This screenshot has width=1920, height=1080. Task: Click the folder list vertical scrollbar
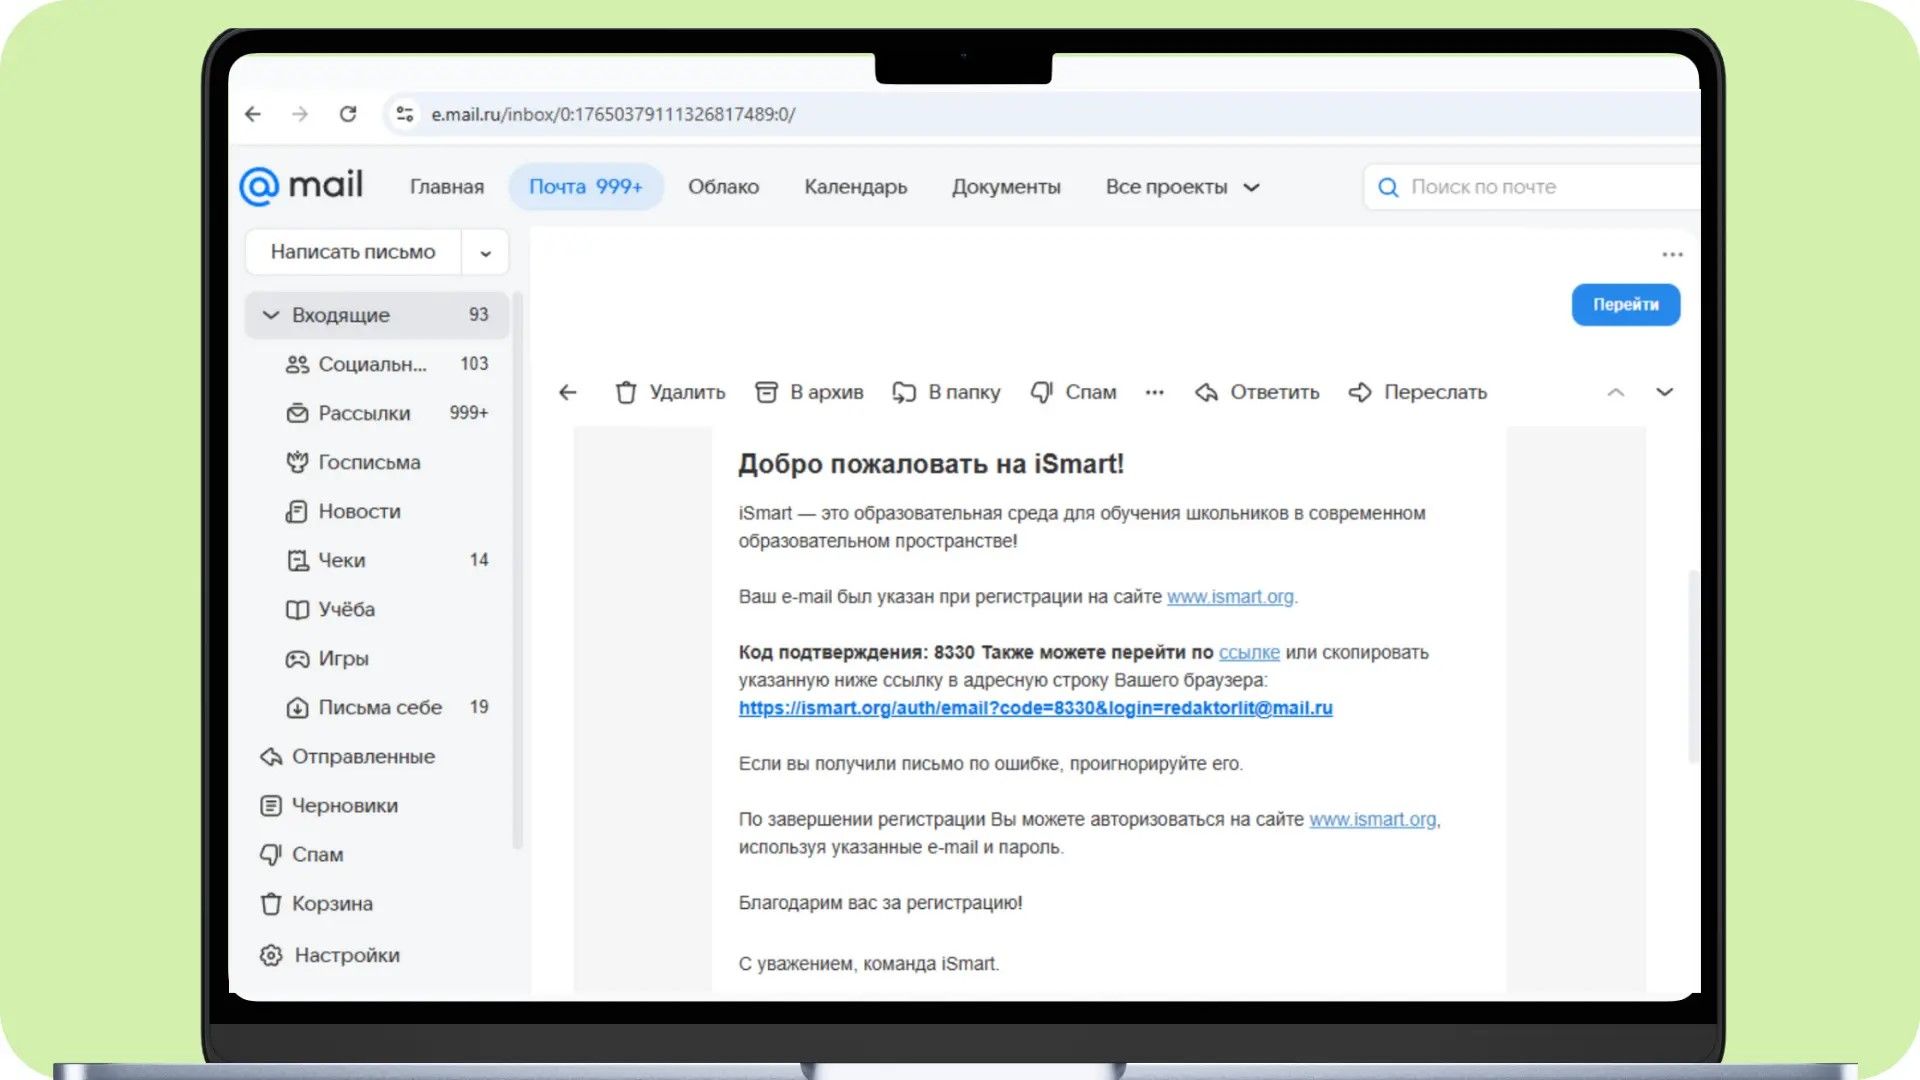click(x=517, y=570)
